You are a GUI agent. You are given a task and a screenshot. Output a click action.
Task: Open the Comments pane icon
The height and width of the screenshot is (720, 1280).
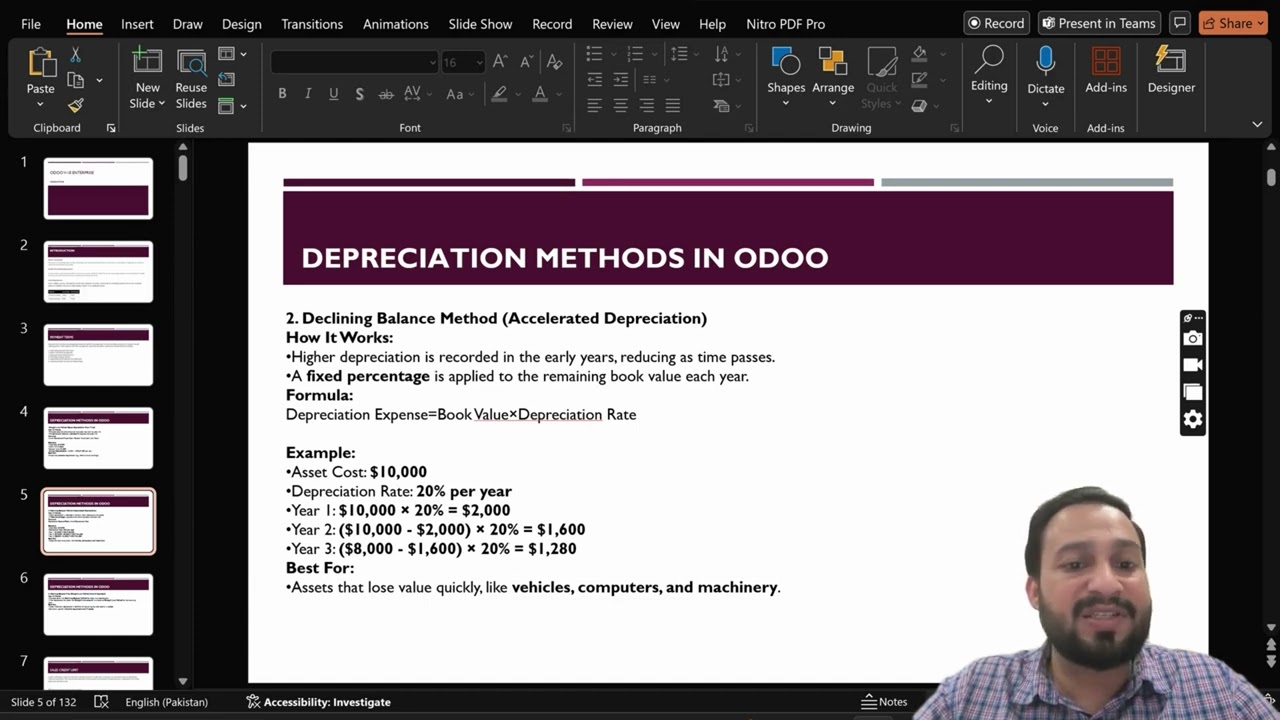click(x=1180, y=23)
